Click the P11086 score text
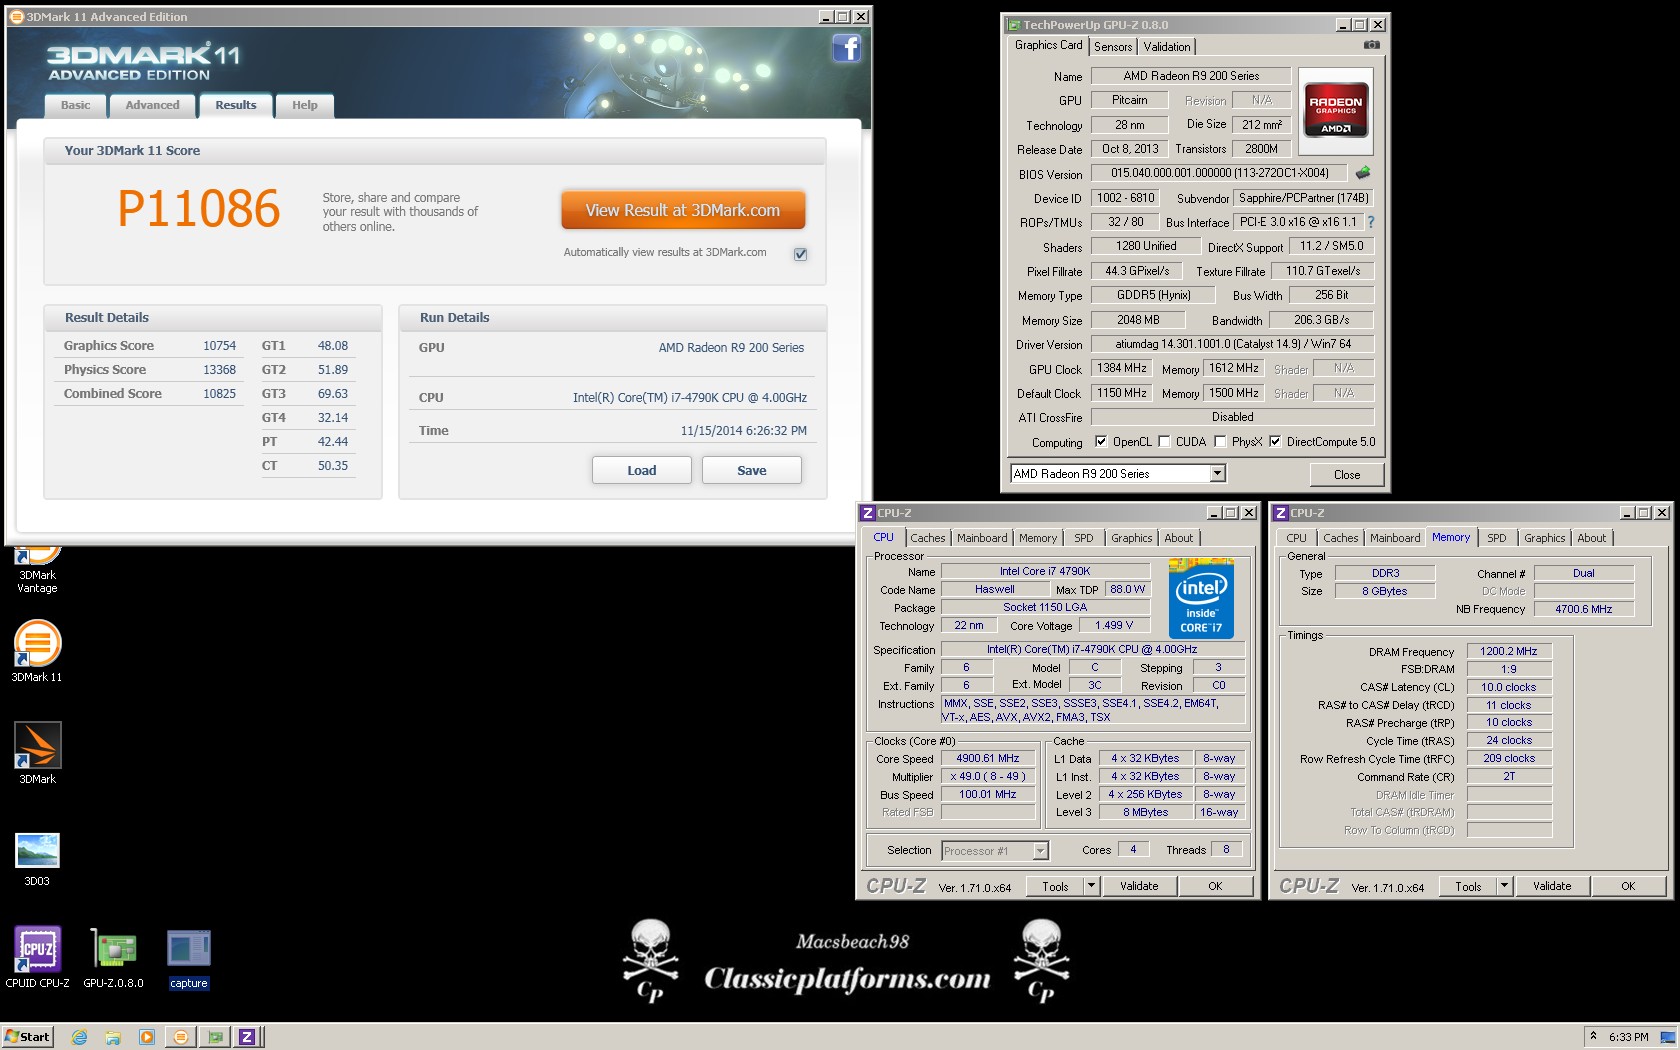Screen dimensions: 1680x1050 coord(199,209)
